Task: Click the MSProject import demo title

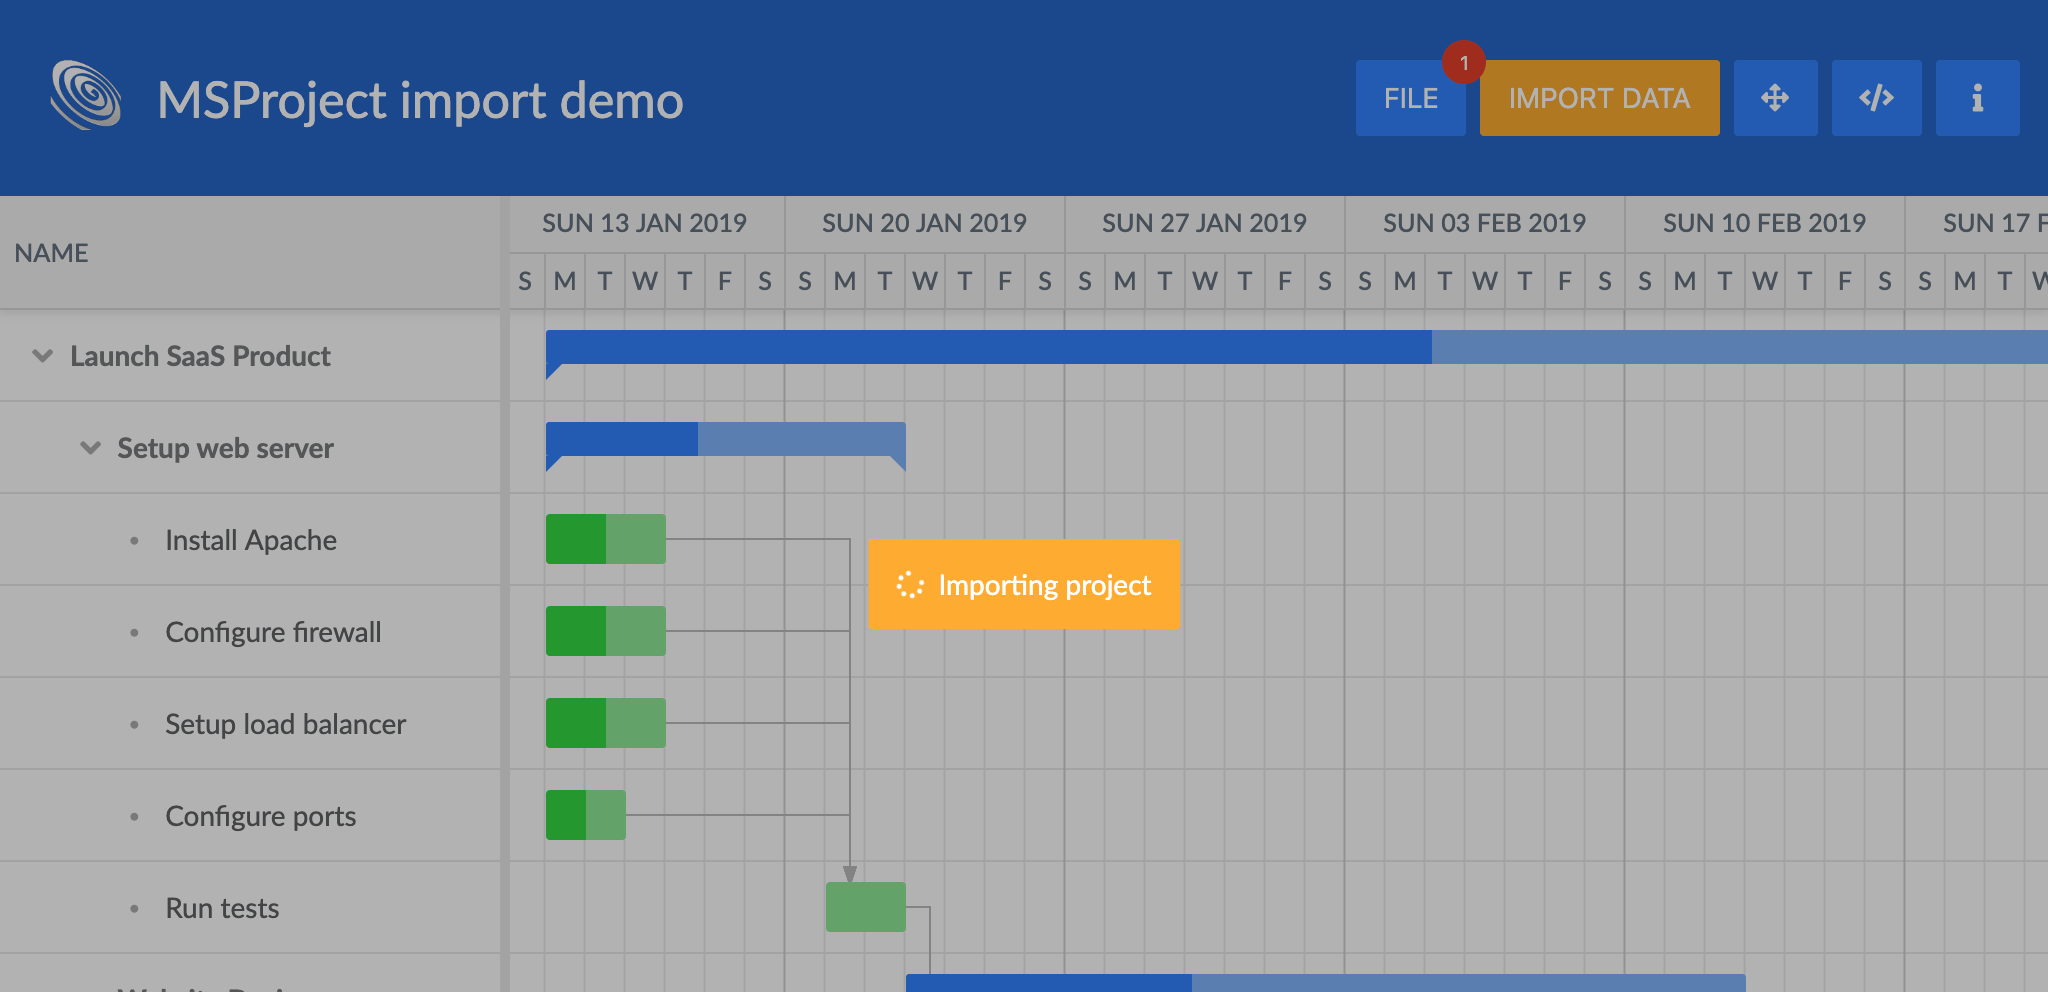Action: [420, 100]
